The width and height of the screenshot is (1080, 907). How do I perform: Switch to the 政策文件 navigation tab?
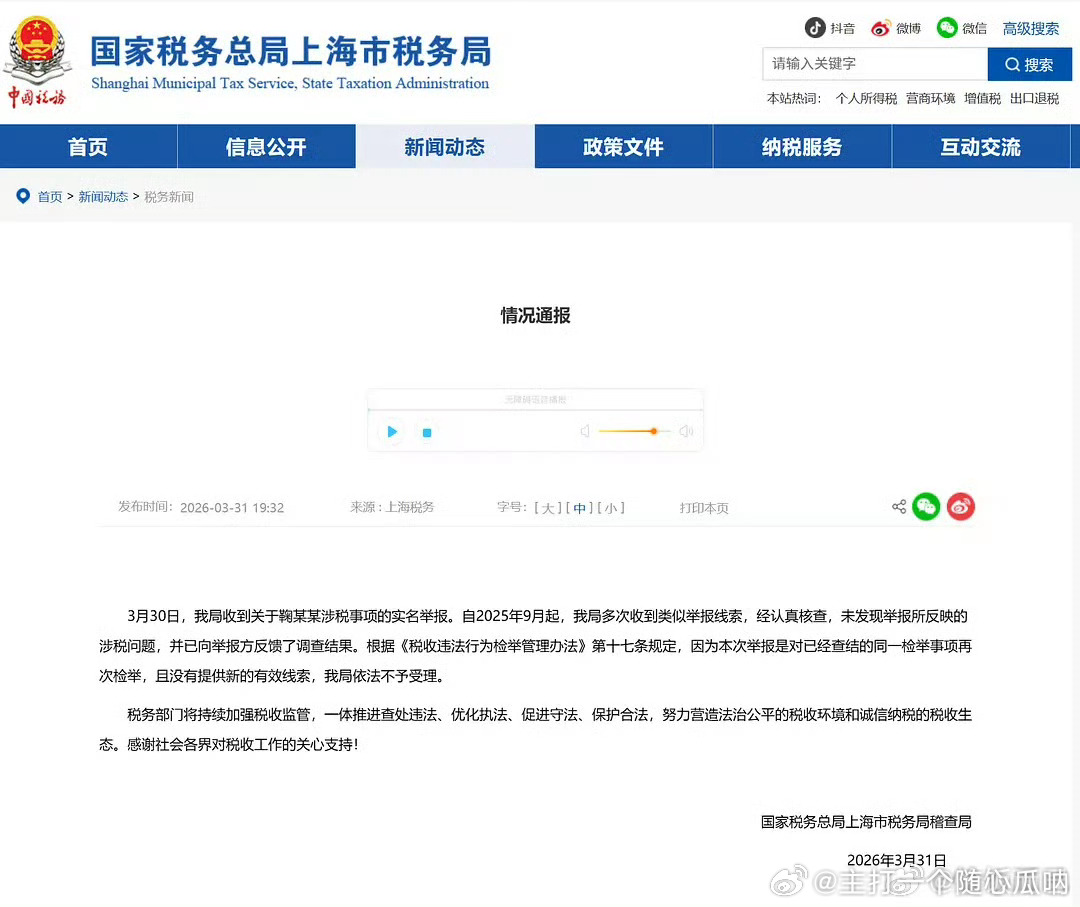[622, 146]
